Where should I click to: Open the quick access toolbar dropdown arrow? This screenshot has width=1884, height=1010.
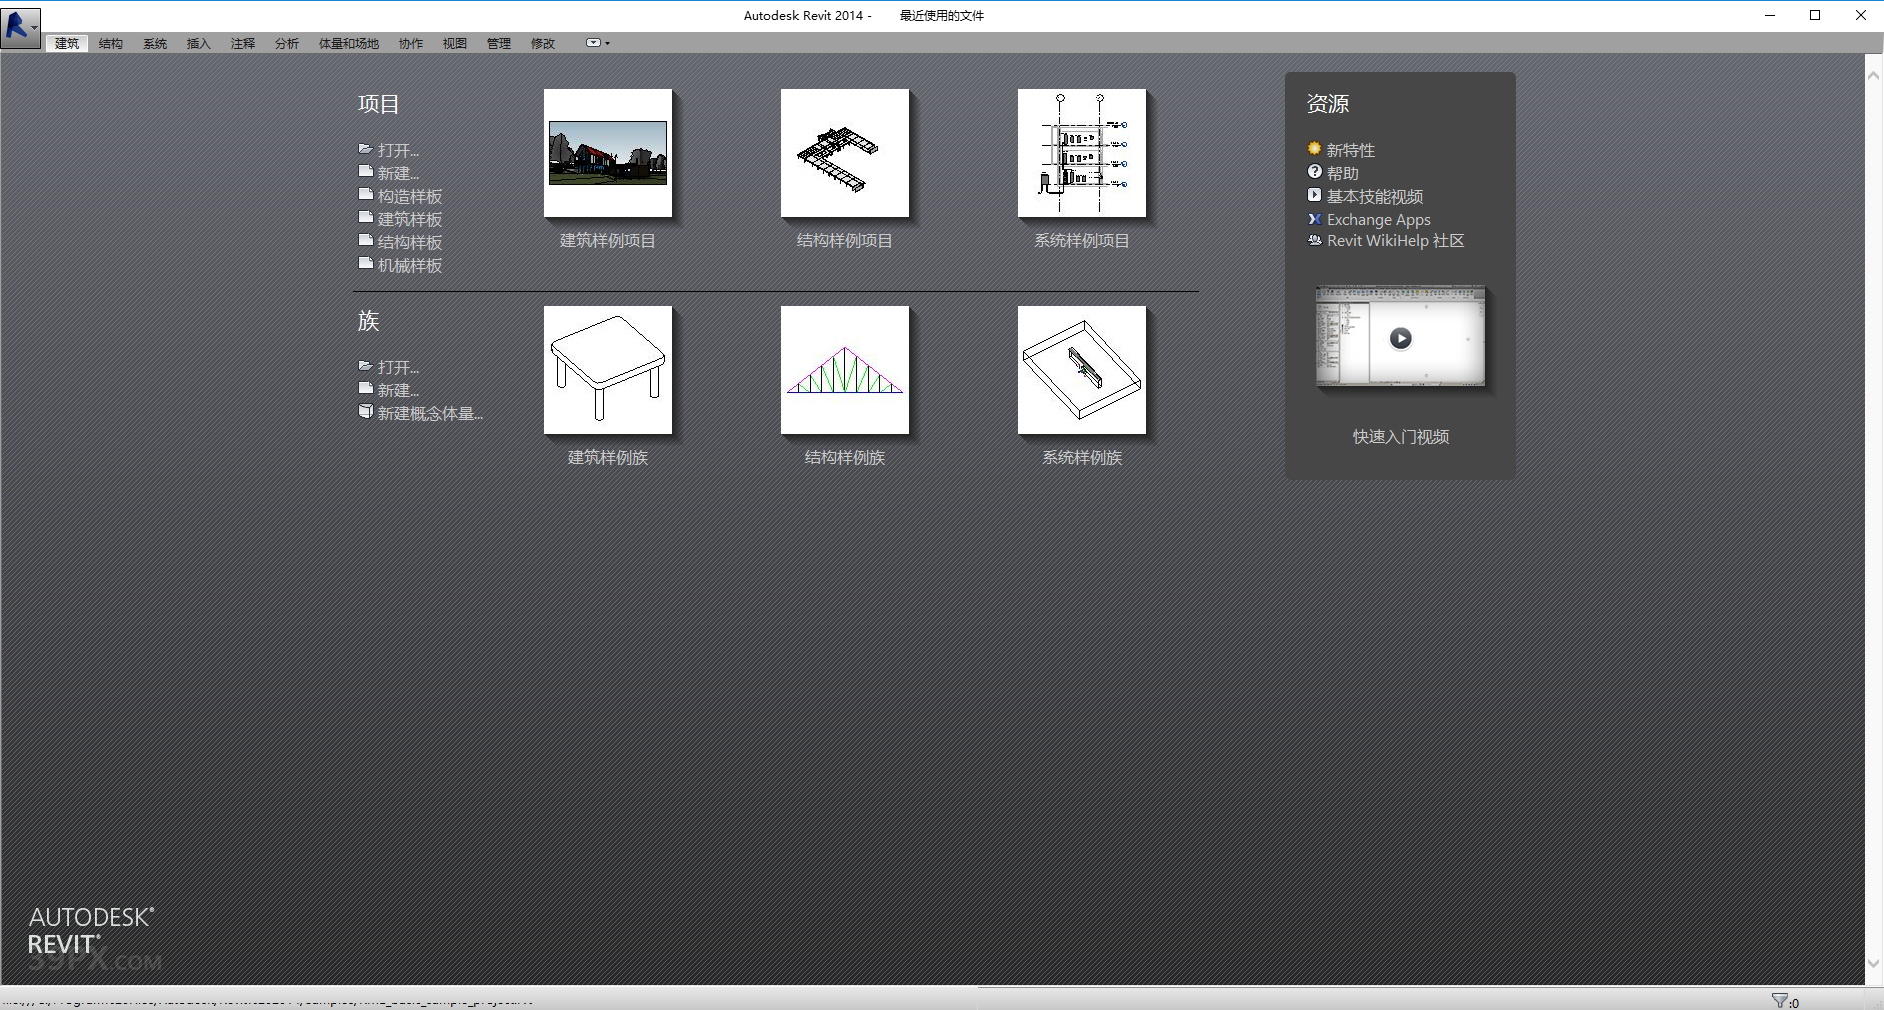(x=605, y=43)
